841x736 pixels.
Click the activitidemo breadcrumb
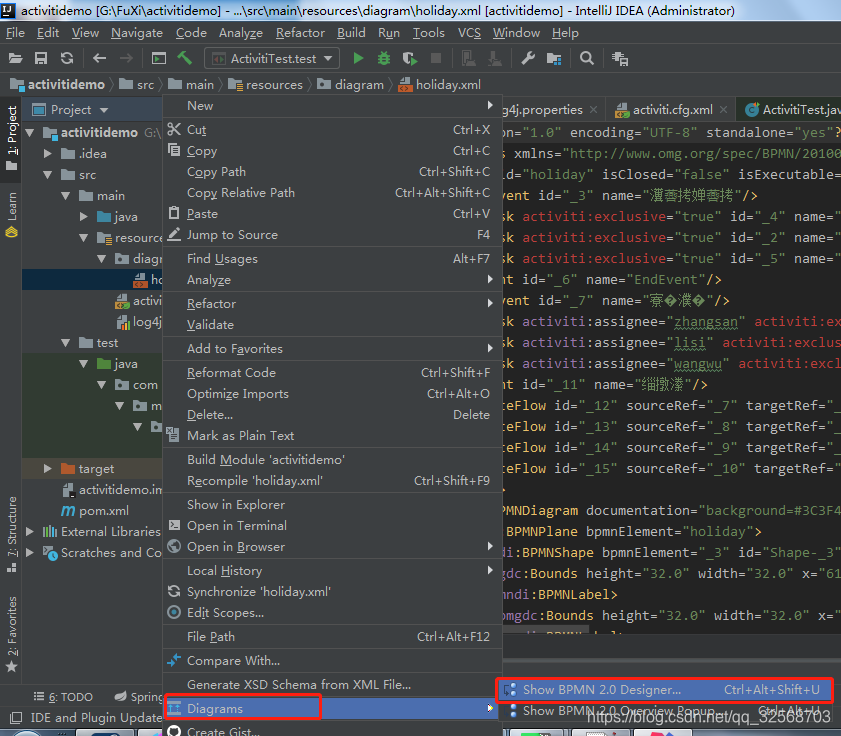tap(58, 85)
